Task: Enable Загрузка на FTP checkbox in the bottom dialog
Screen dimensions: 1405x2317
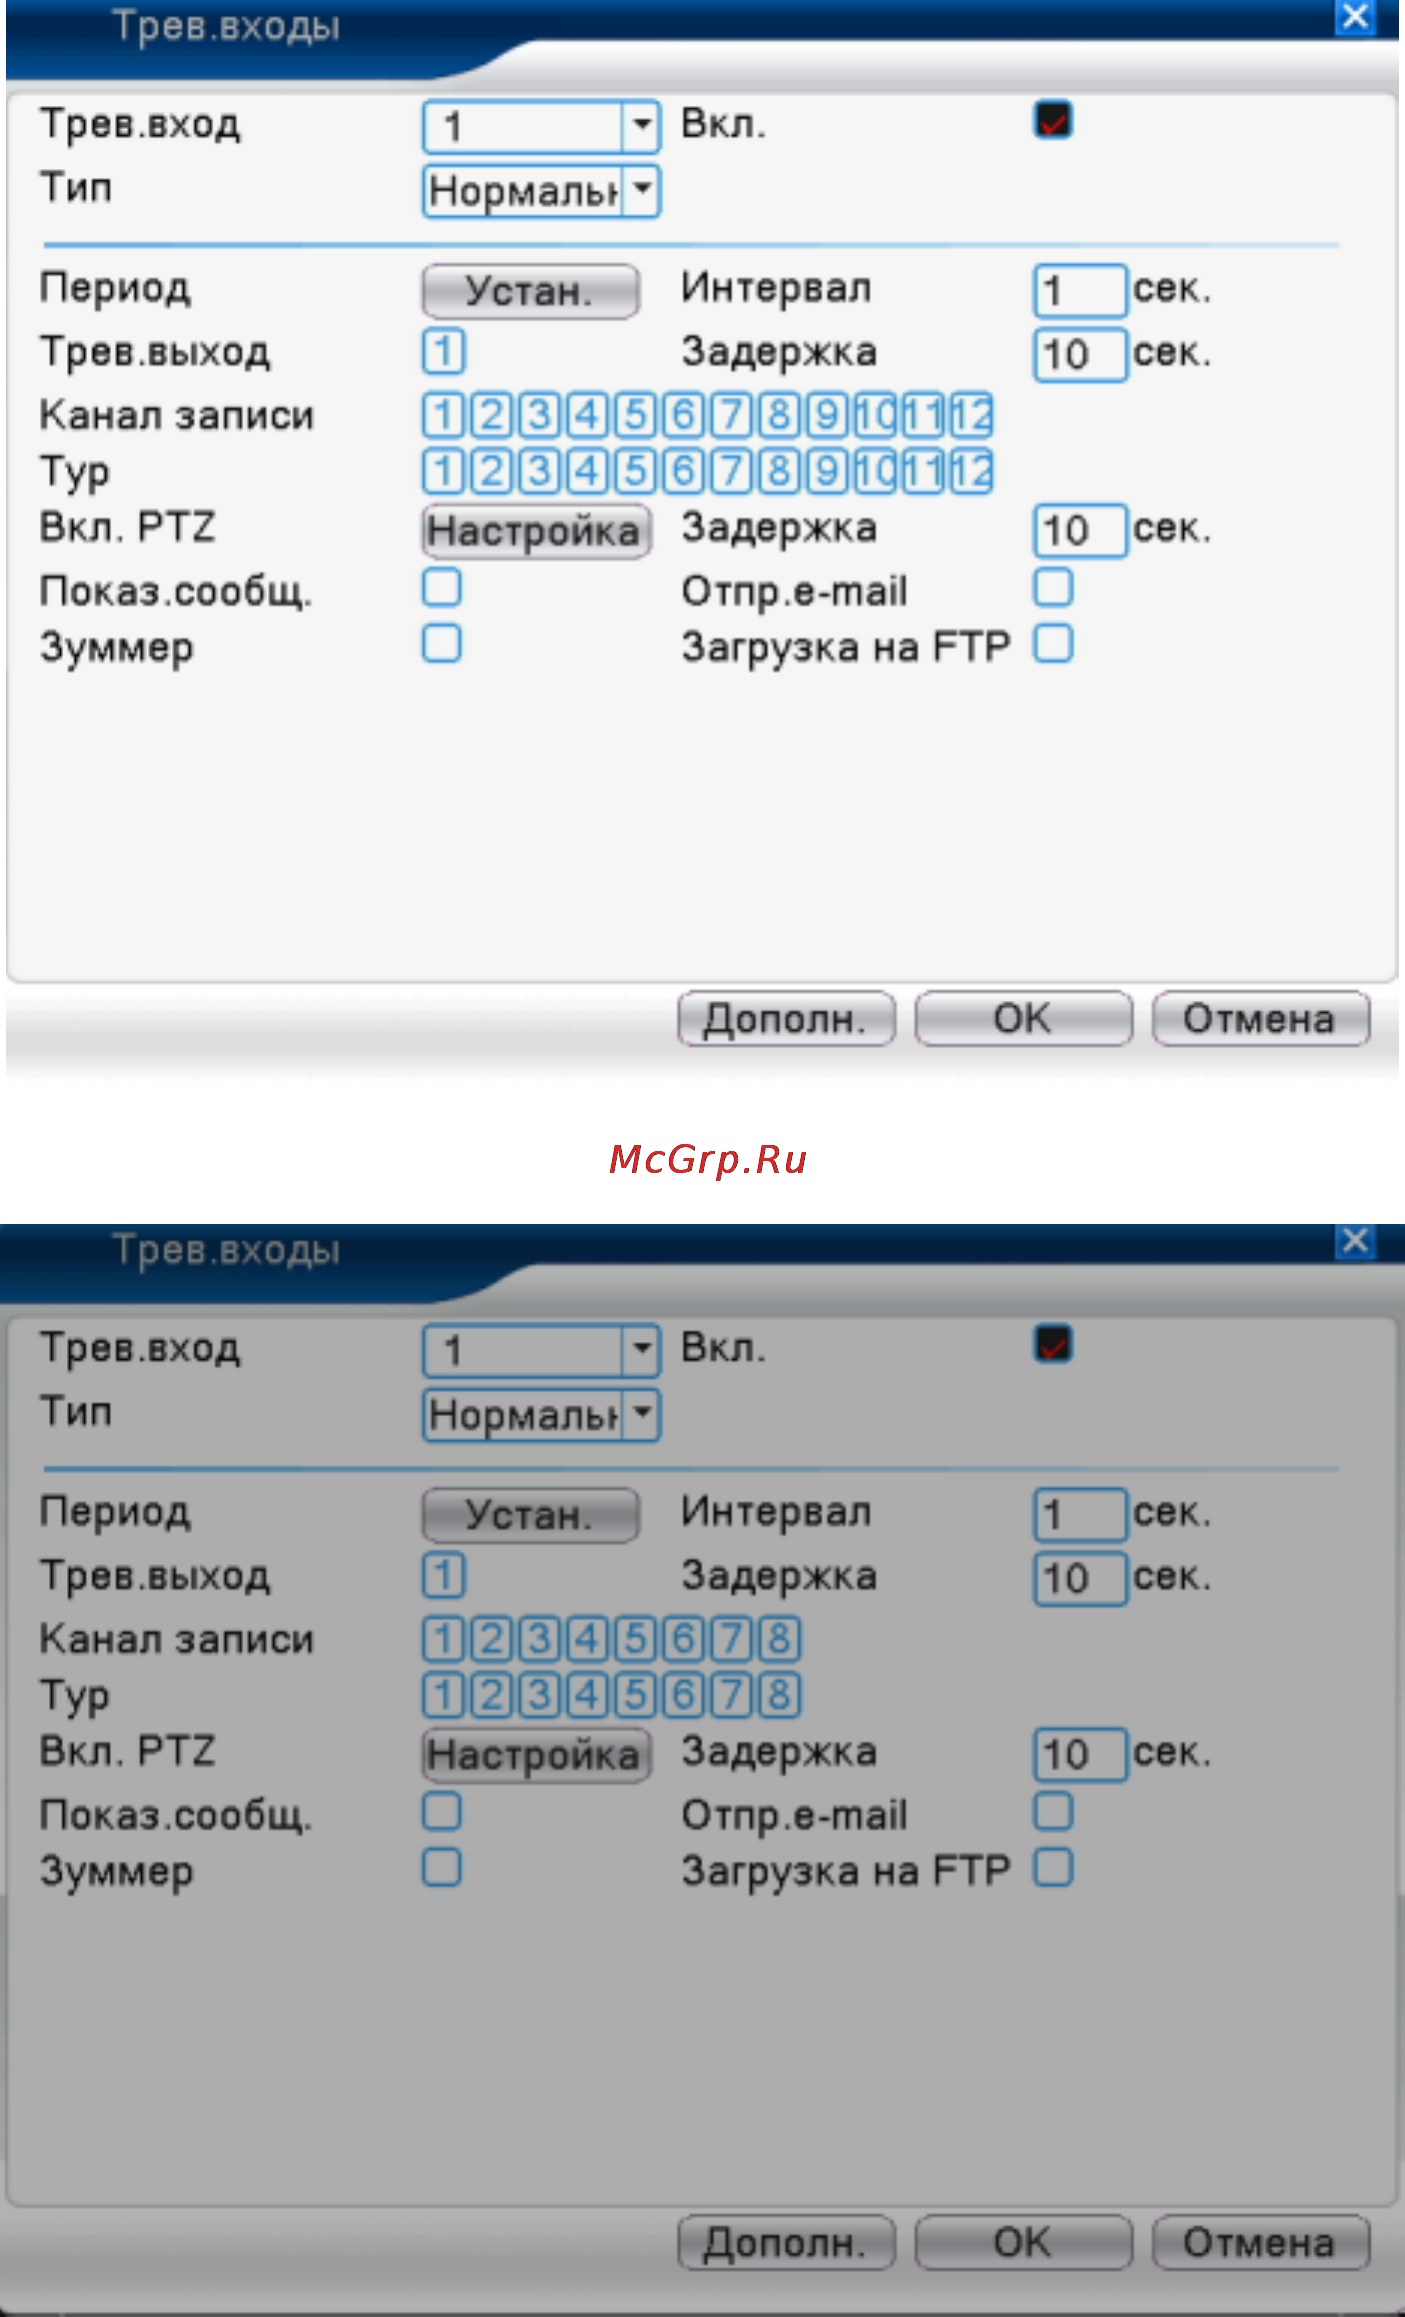Action: point(1053,1868)
